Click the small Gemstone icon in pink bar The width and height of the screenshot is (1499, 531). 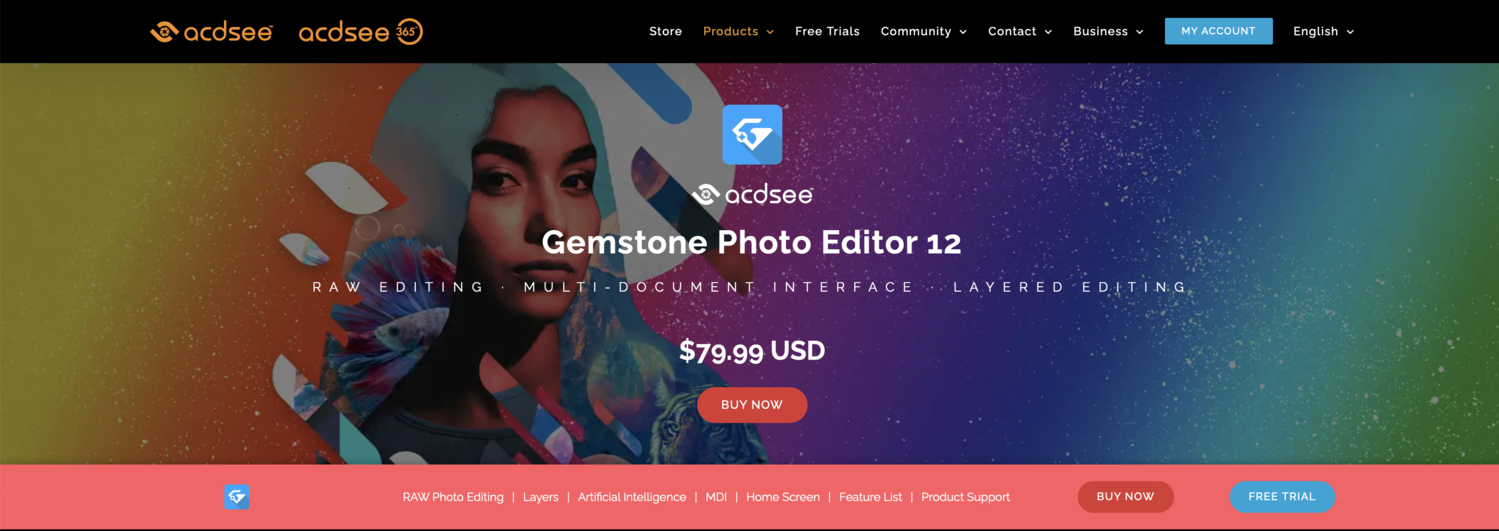[x=237, y=497]
